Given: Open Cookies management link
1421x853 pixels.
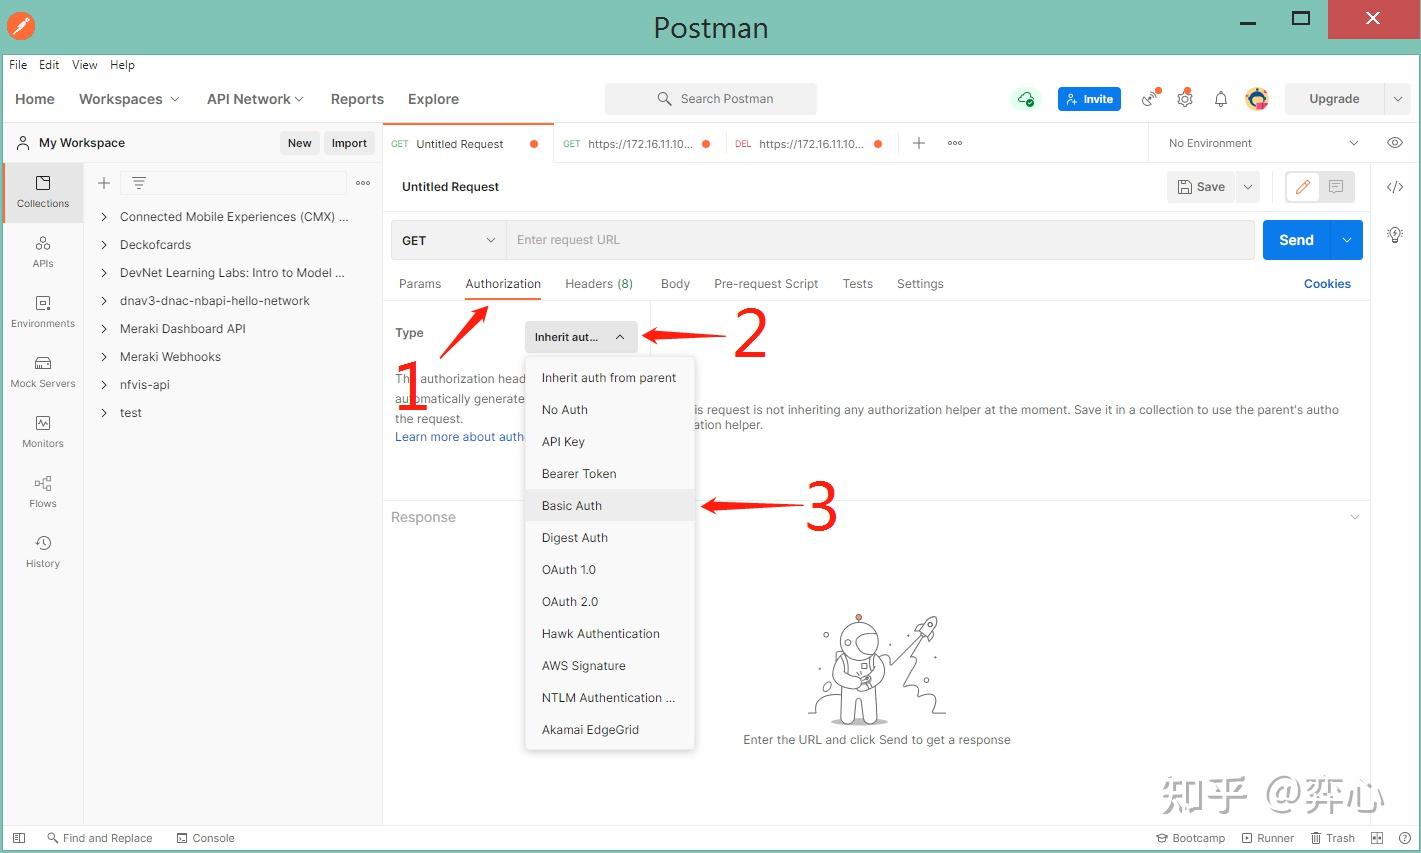Looking at the screenshot, I should pyautogui.click(x=1327, y=283).
